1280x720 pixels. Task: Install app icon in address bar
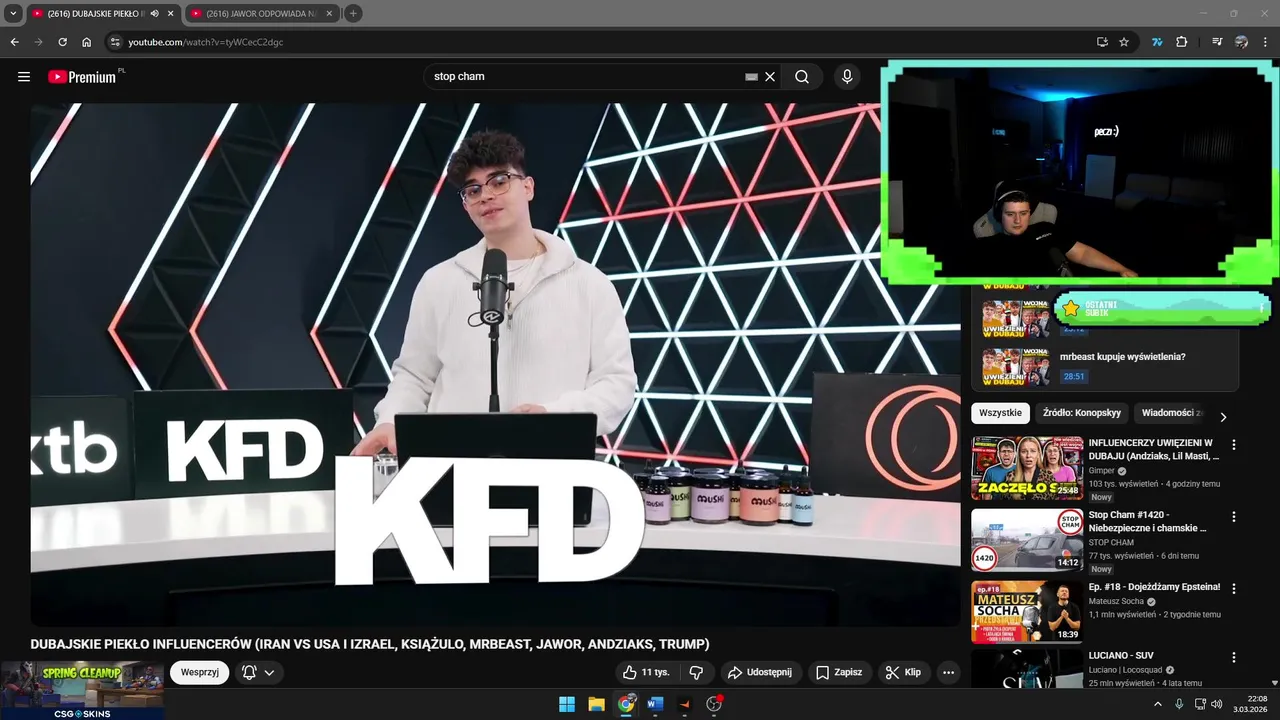(x=1102, y=42)
